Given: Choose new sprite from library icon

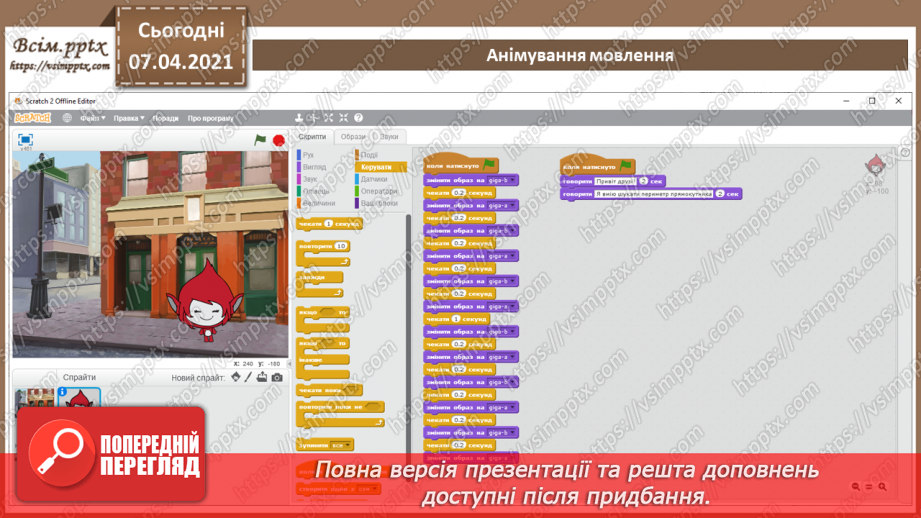Looking at the screenshot, I should [236, 377].
